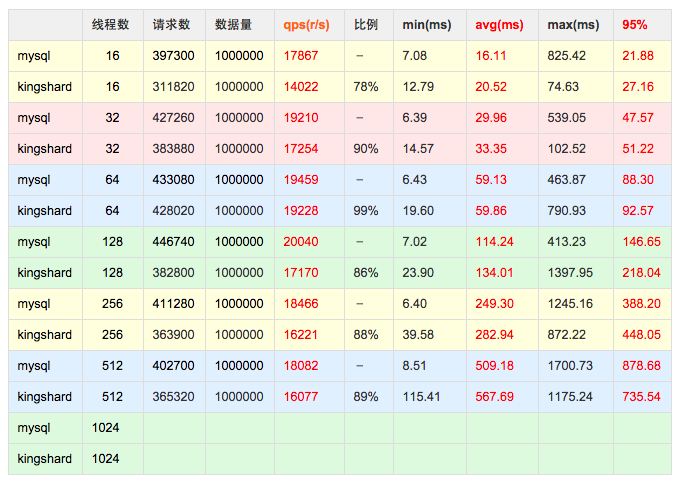Select qps value 16221

point(301,334)
